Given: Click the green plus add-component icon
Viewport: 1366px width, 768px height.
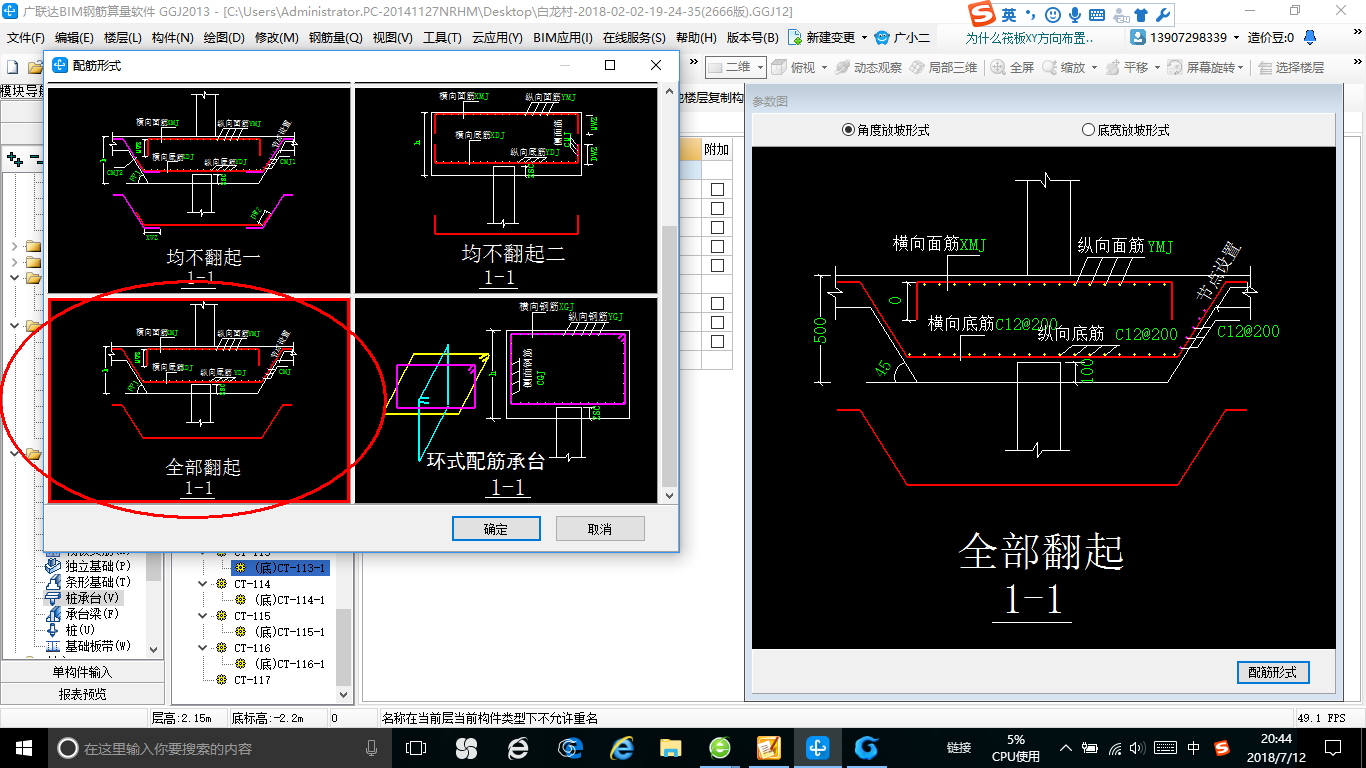Looking at the screenshot, I should pyautogui.click(x=14, y=158).
